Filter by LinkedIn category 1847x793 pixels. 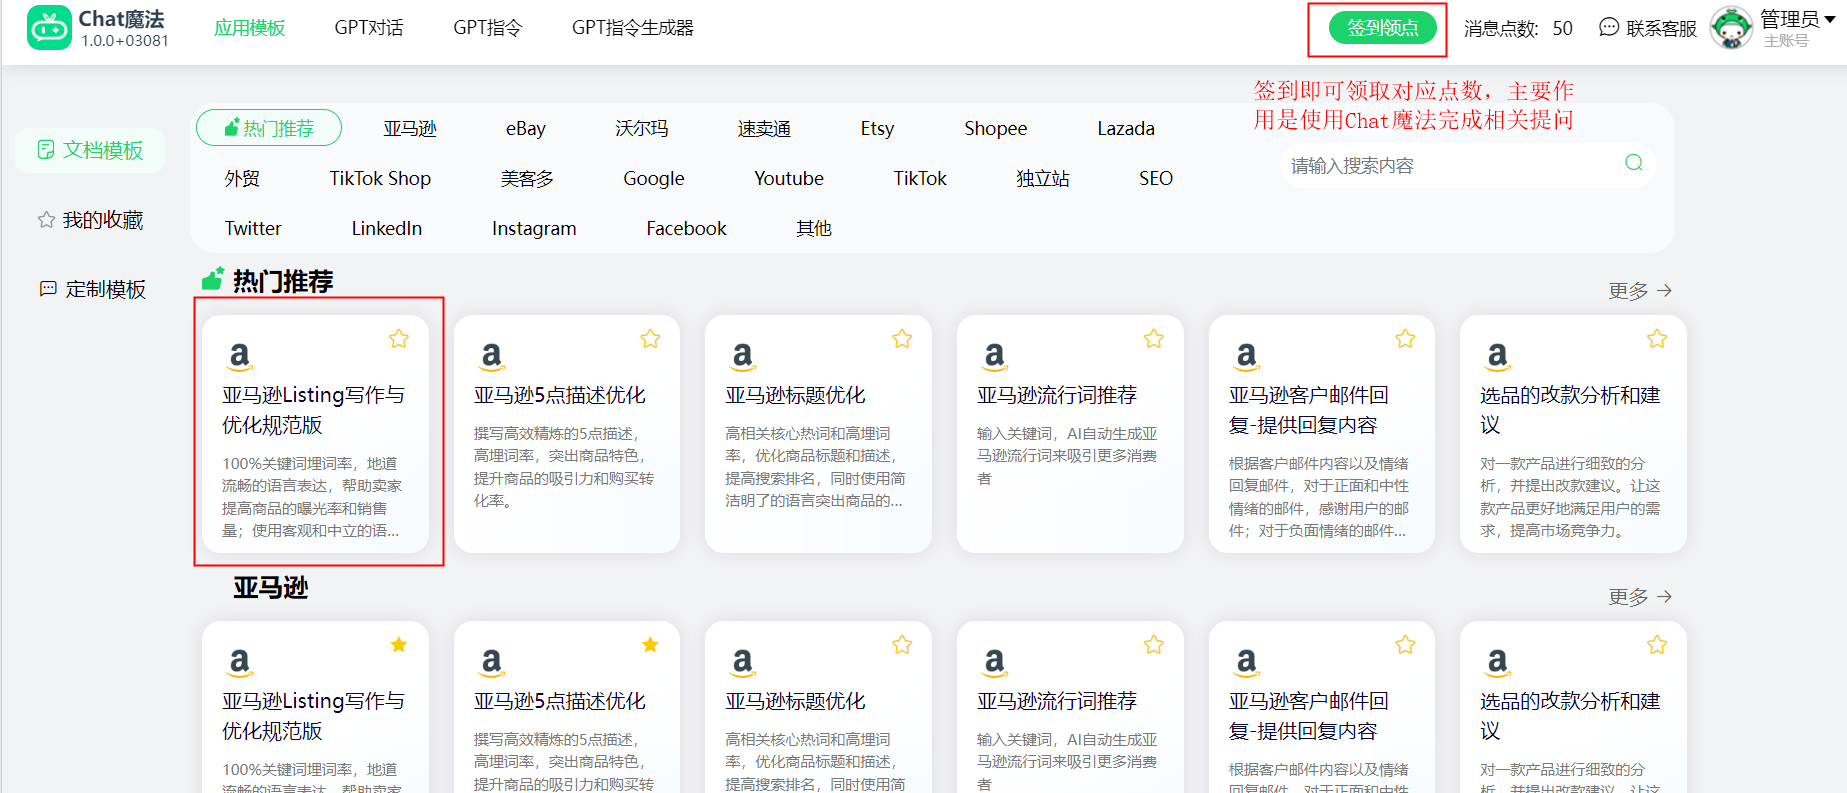pos(387,228)
